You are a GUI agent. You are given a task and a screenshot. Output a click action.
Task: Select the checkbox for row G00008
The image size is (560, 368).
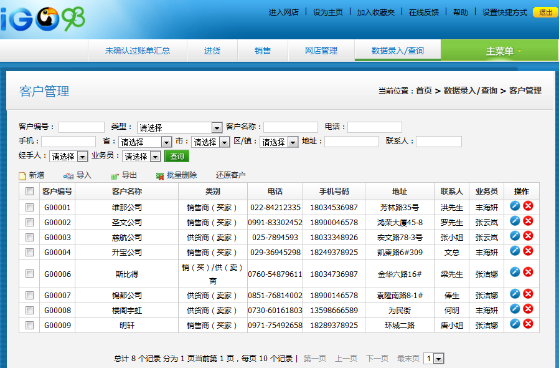coord(29,310)
